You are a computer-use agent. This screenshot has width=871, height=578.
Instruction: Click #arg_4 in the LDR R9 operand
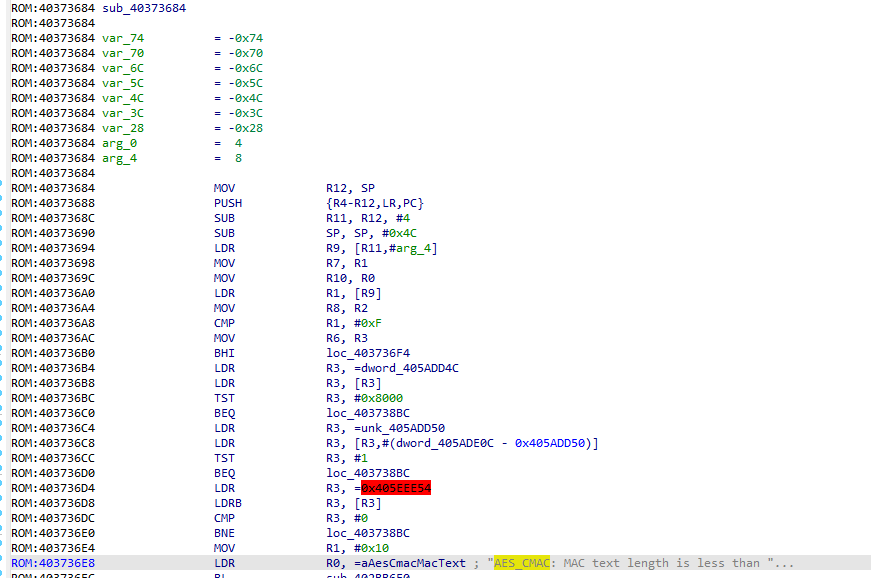(410, 248)
